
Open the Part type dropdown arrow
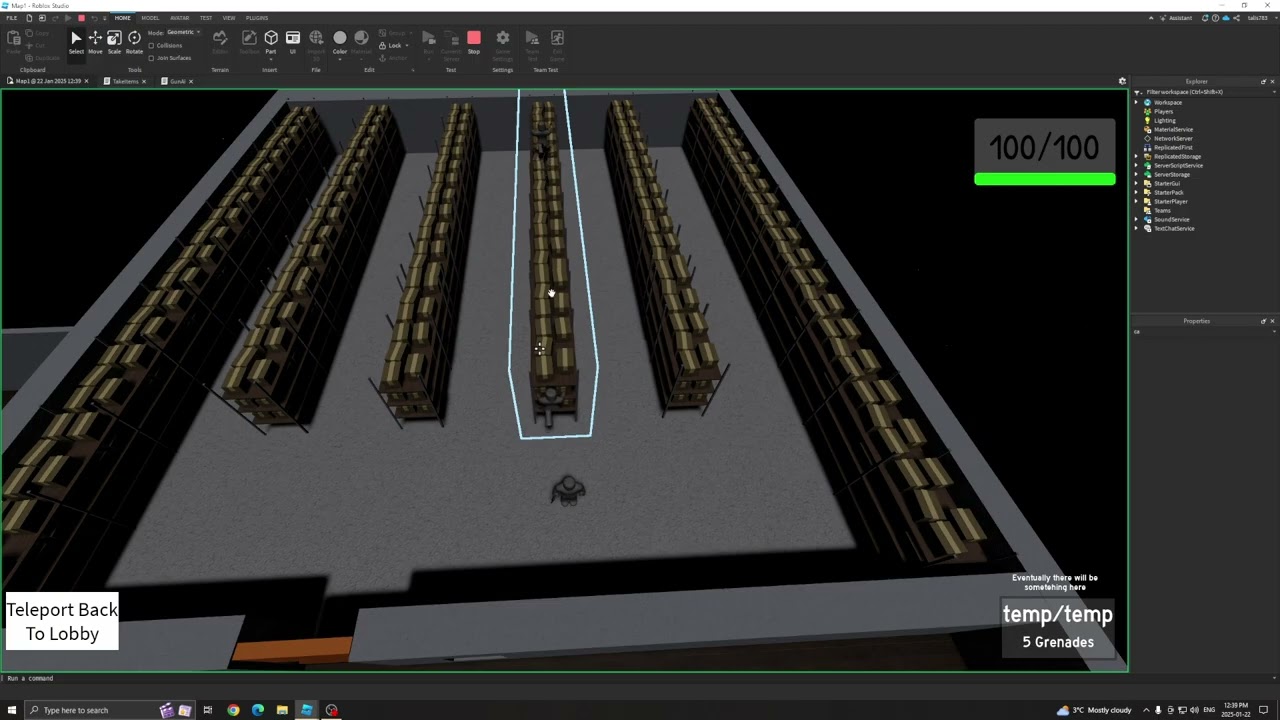tap(271, 58)
